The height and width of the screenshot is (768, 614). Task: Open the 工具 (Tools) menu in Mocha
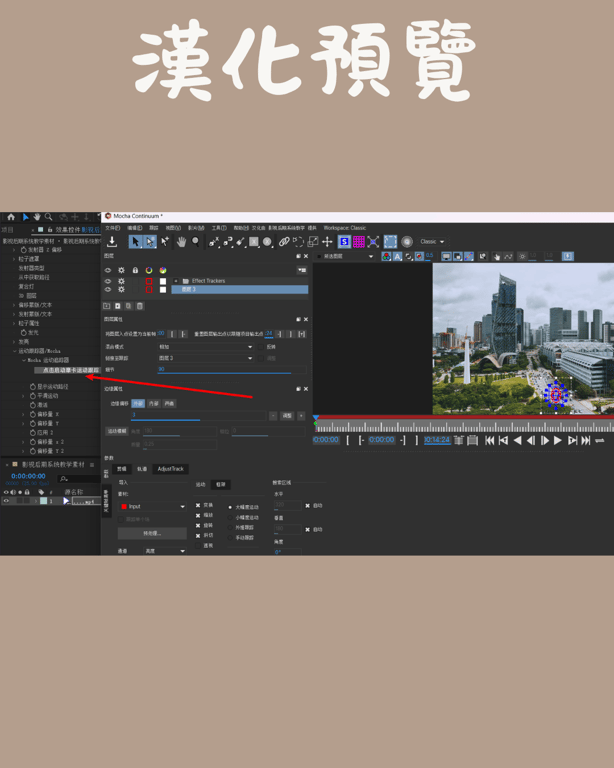click(219, 228)
